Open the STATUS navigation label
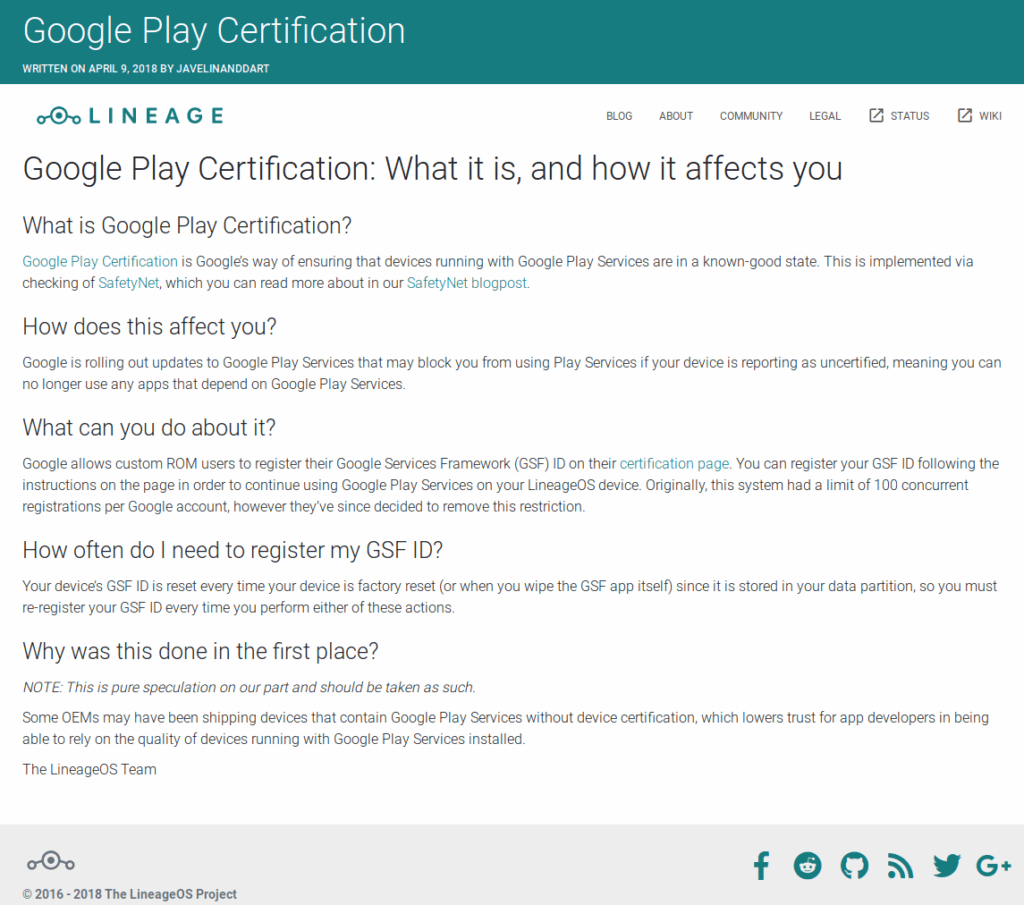 [x=910, y=116]
